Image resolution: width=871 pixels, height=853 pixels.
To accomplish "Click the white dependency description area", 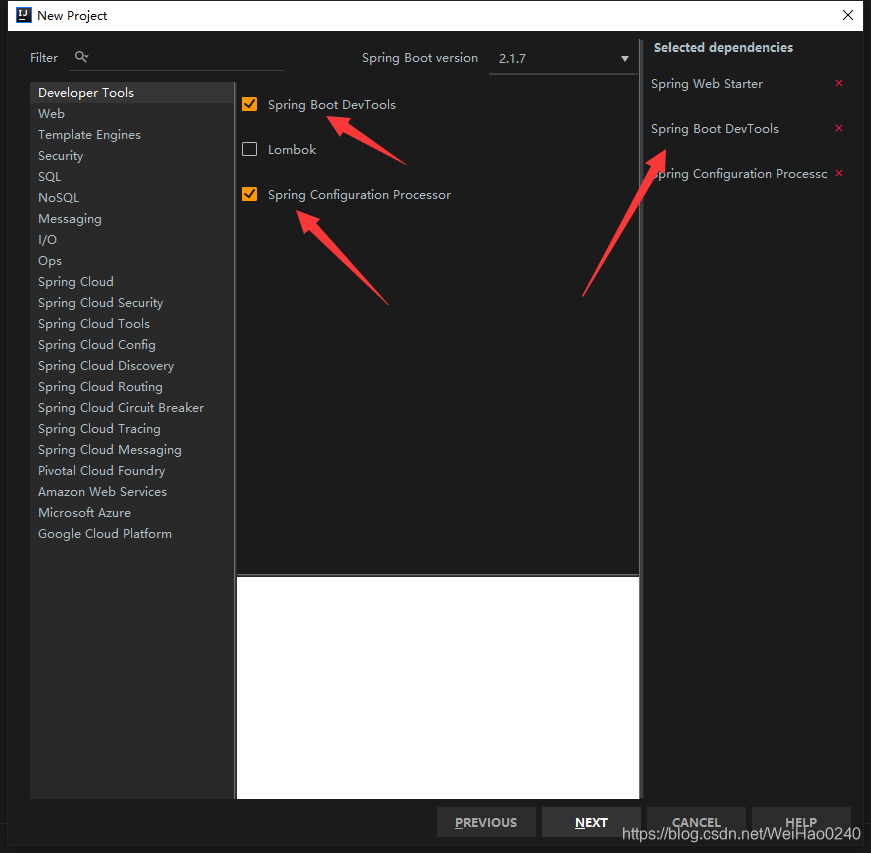I will coord(438,688).
